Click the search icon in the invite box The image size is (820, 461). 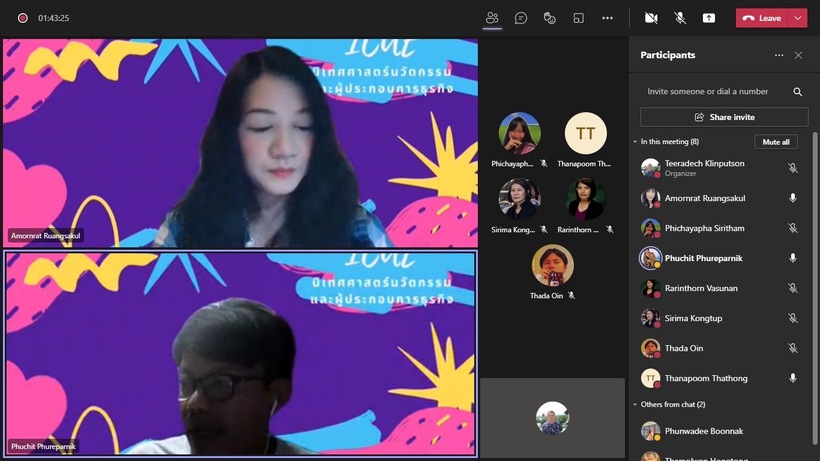click(797, 92)
